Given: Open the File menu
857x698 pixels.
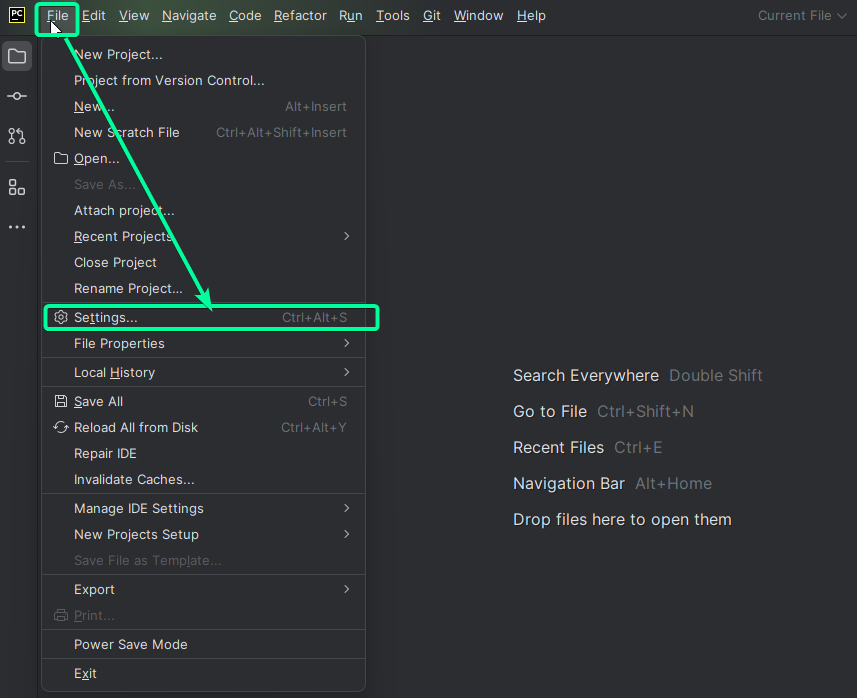Looking at the screenshot, I should pyautogui.click(x=57, y=16).
